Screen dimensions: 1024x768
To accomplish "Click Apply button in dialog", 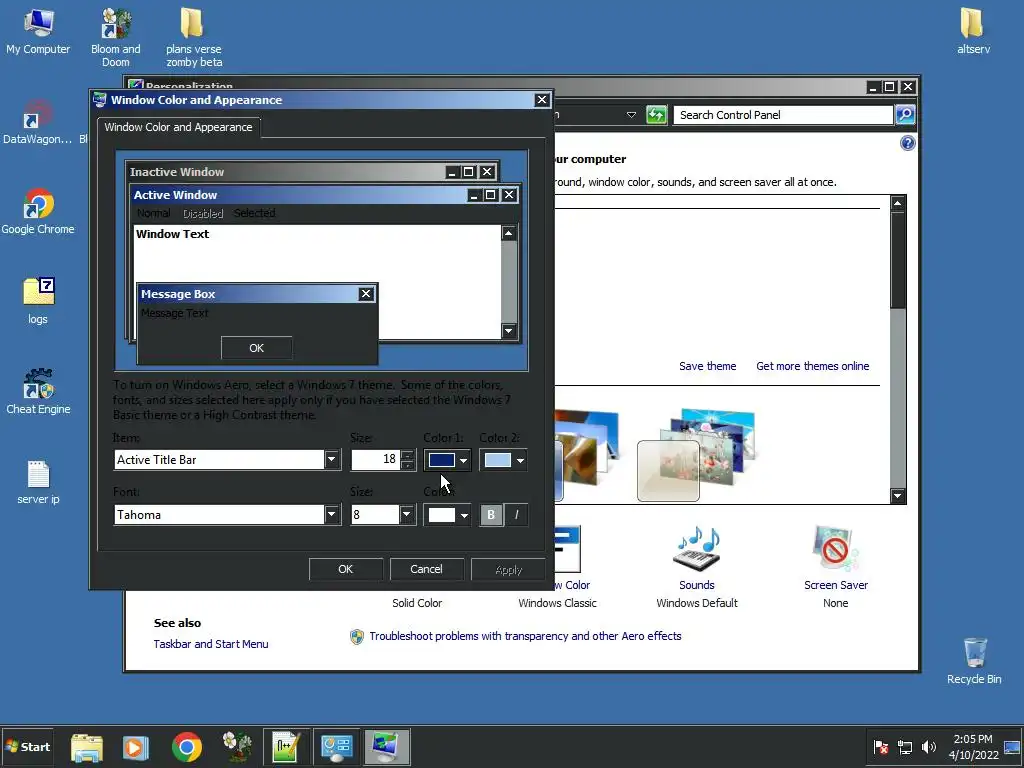I will coord(508,569).
